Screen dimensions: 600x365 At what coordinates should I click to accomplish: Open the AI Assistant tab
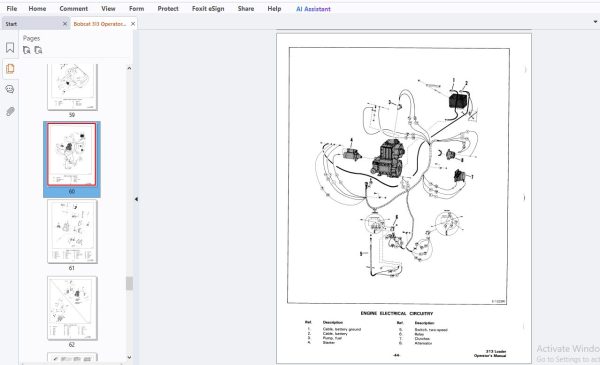[x=313, y=9]
